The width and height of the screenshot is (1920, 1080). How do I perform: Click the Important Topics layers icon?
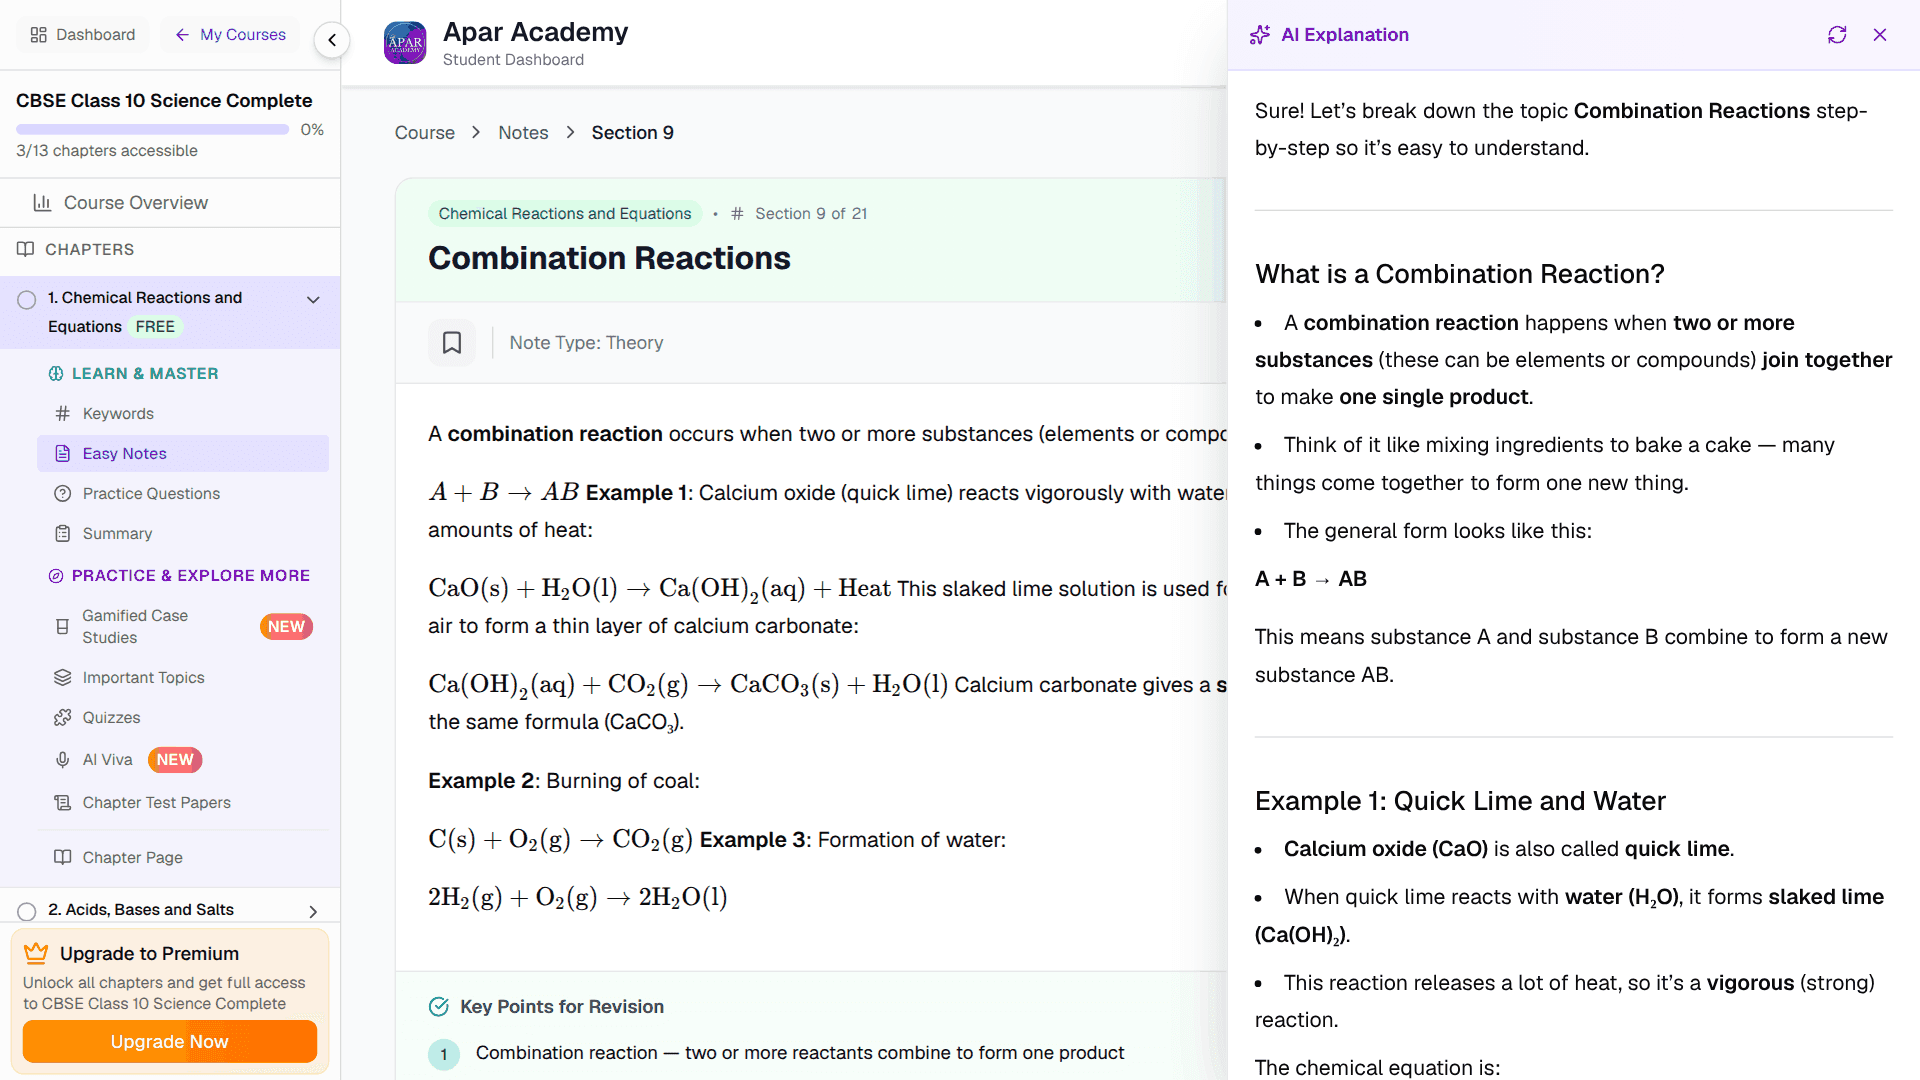pos(62,678)
